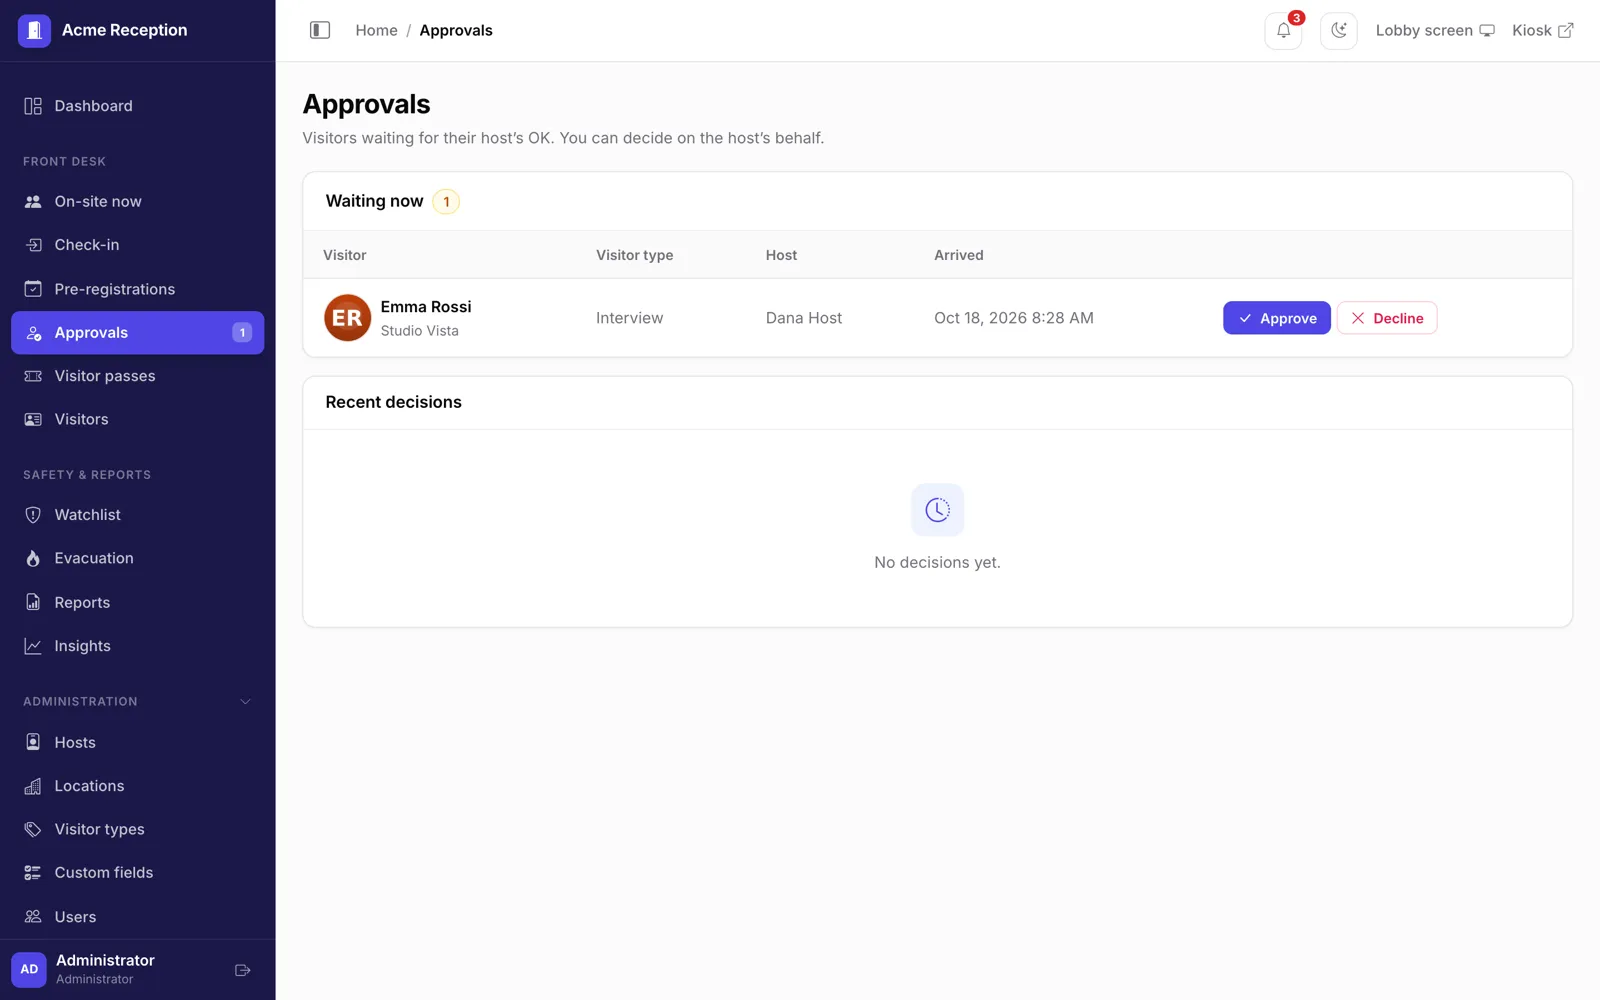Screen dimensions: 1600x1000
Task: Click Emma Rossi's ER avatar
Action: point(347,318)
